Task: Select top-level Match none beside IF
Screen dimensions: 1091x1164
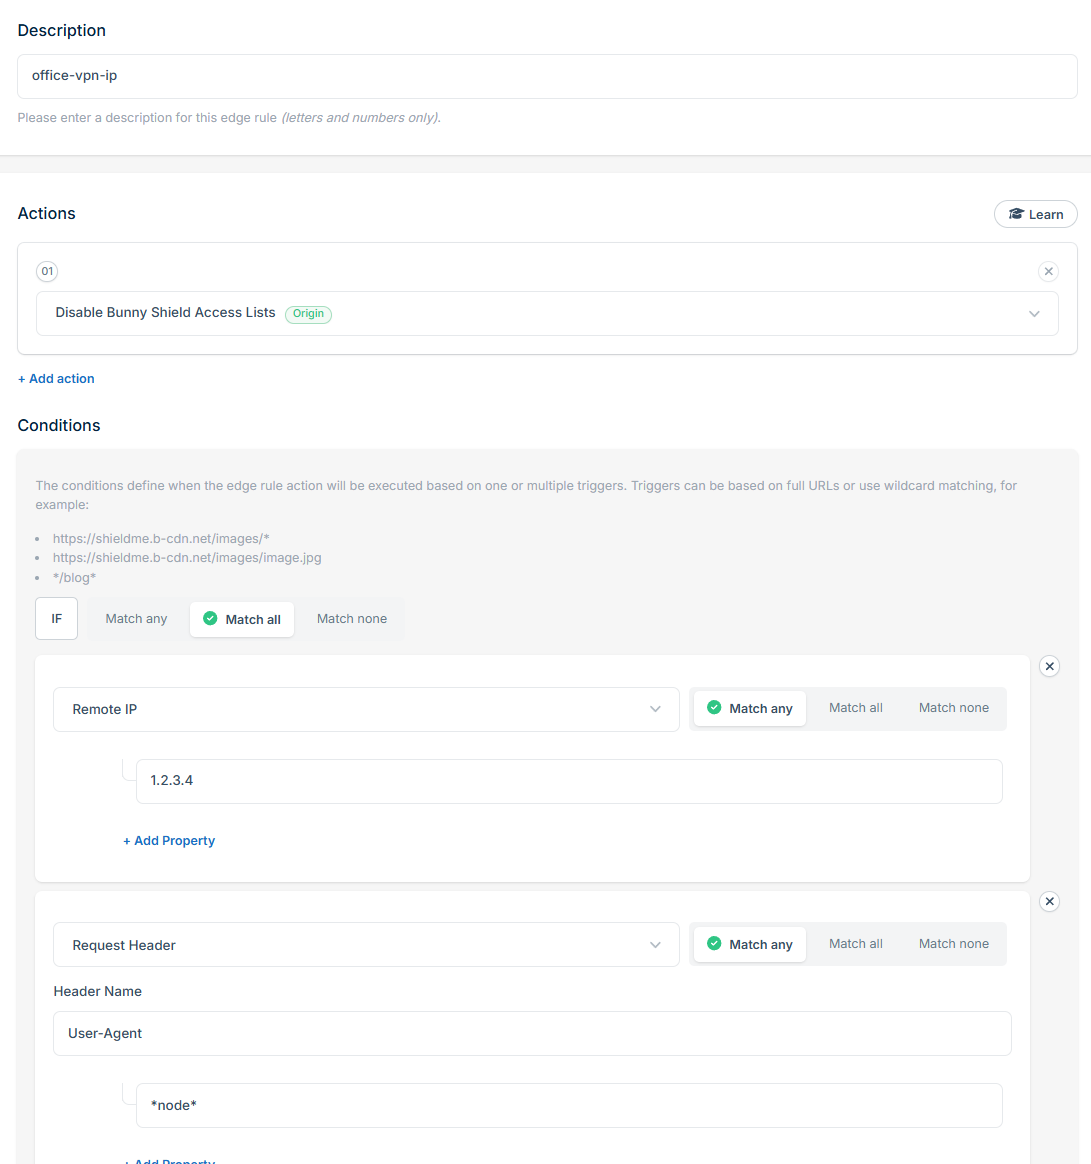Action: [x=352, y=619]
